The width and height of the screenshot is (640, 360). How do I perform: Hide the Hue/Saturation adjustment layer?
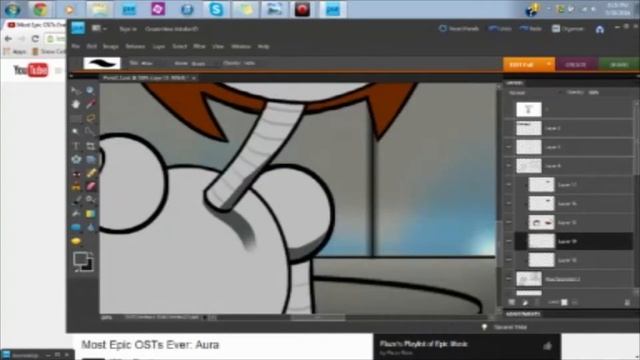tap(509, 279)
